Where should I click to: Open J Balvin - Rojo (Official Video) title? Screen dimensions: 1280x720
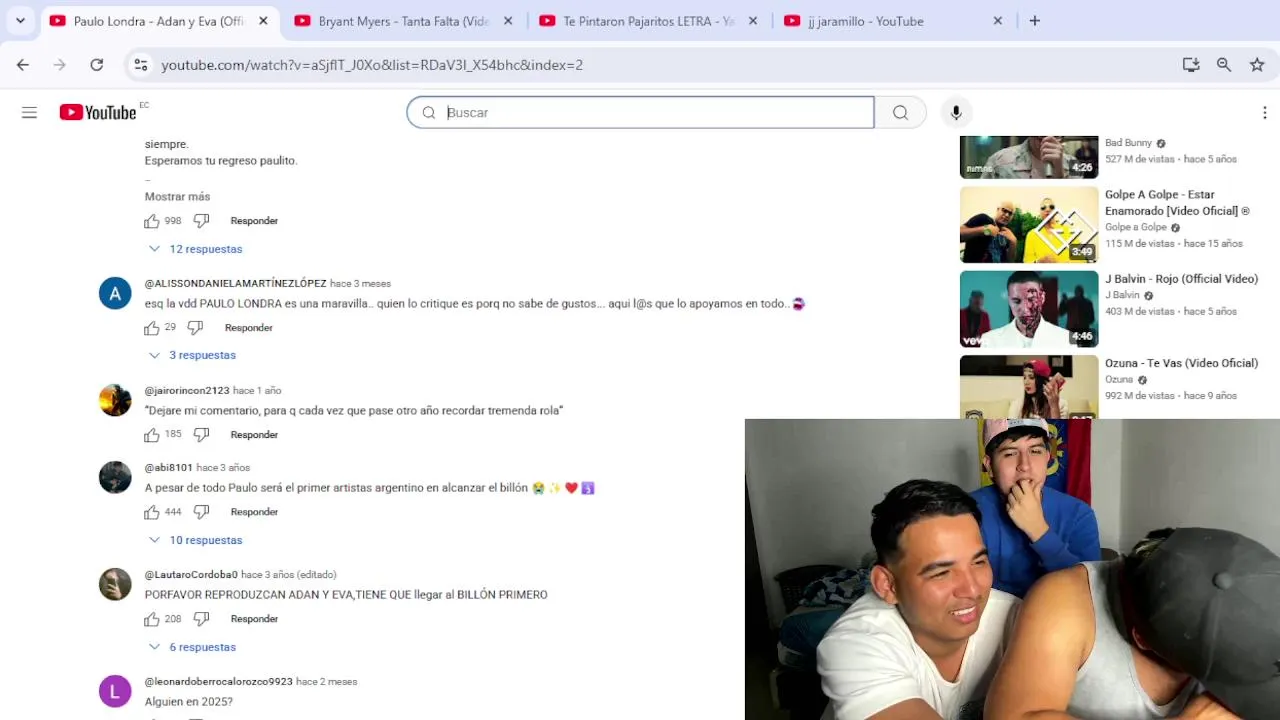point(1181,279)
